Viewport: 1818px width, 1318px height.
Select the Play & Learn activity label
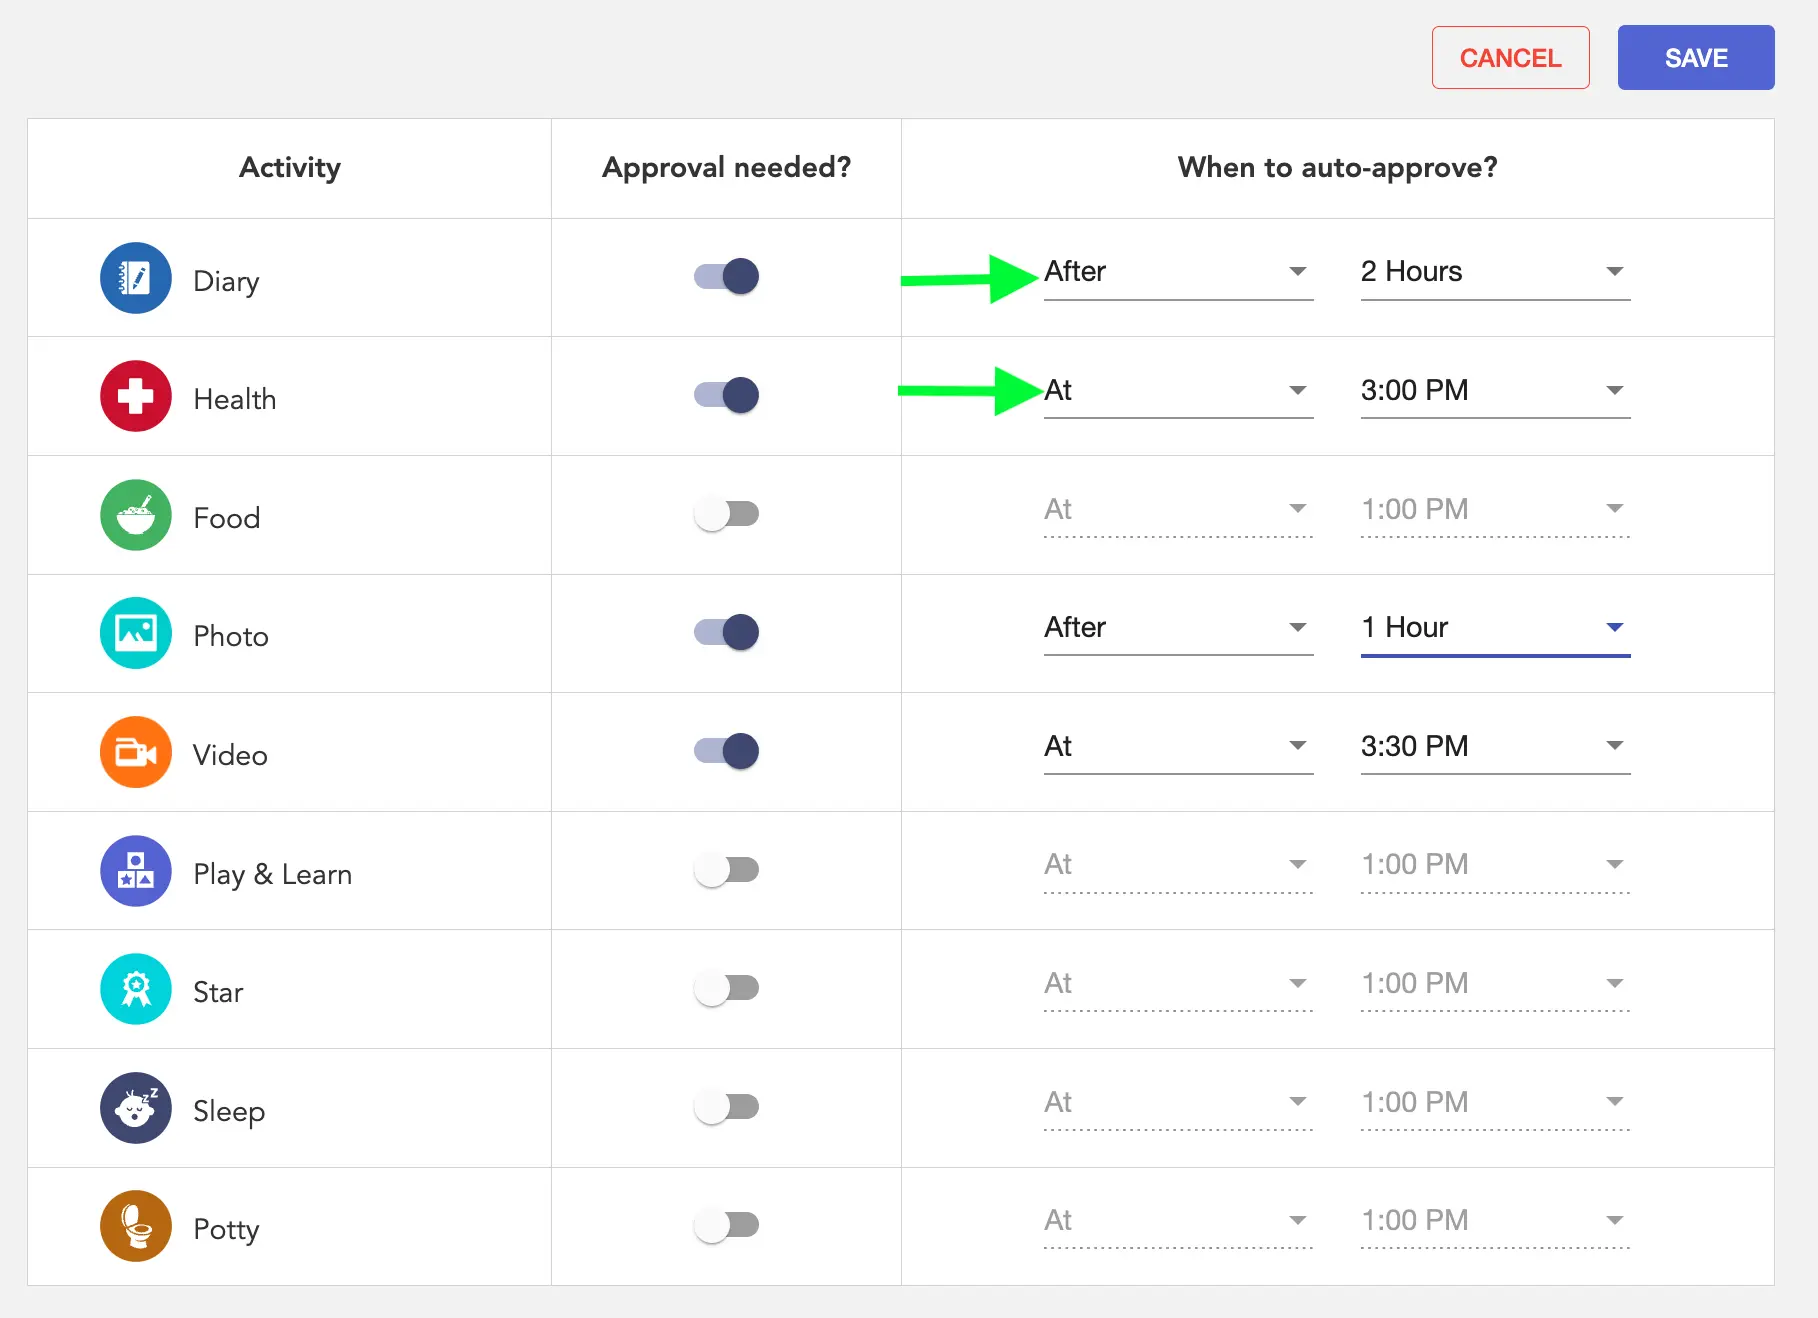[272, 874]
